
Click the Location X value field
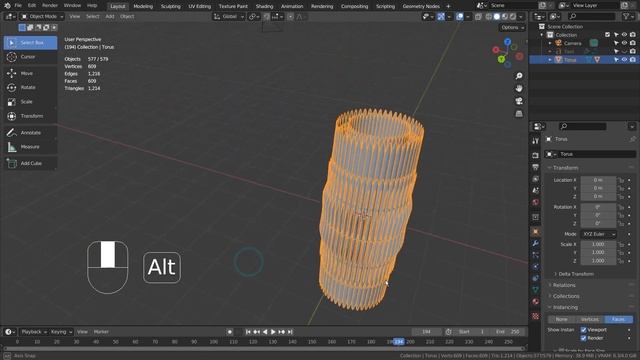click(x=598, y=180)
